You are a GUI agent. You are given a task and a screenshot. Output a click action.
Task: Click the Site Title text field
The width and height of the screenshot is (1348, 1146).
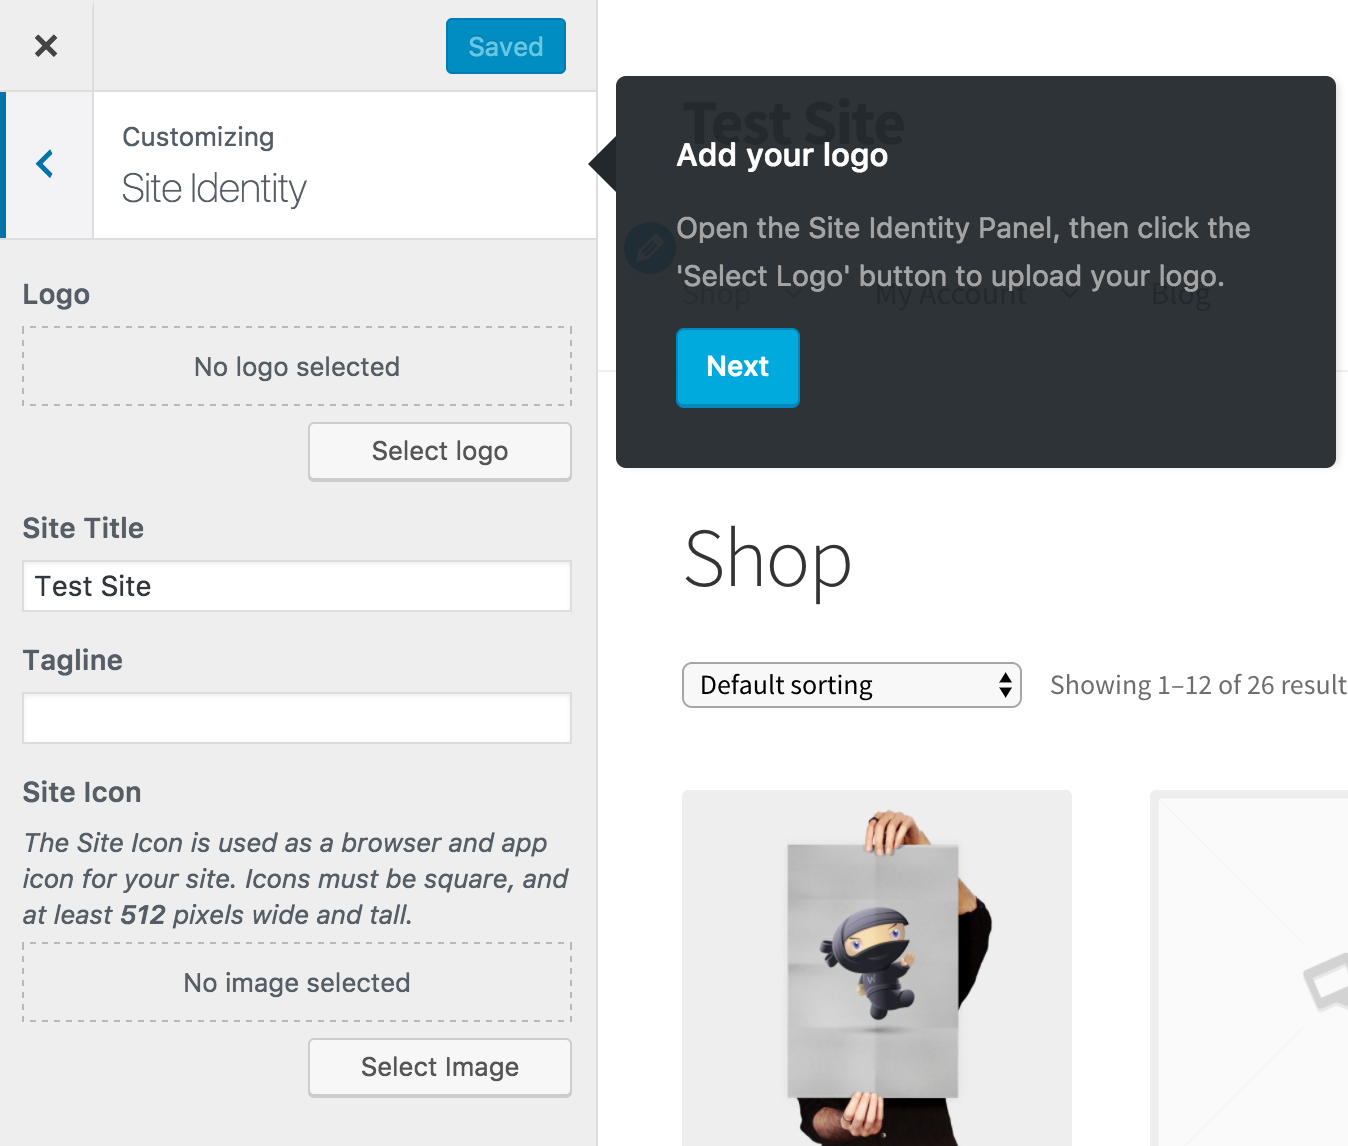point(296,586)
